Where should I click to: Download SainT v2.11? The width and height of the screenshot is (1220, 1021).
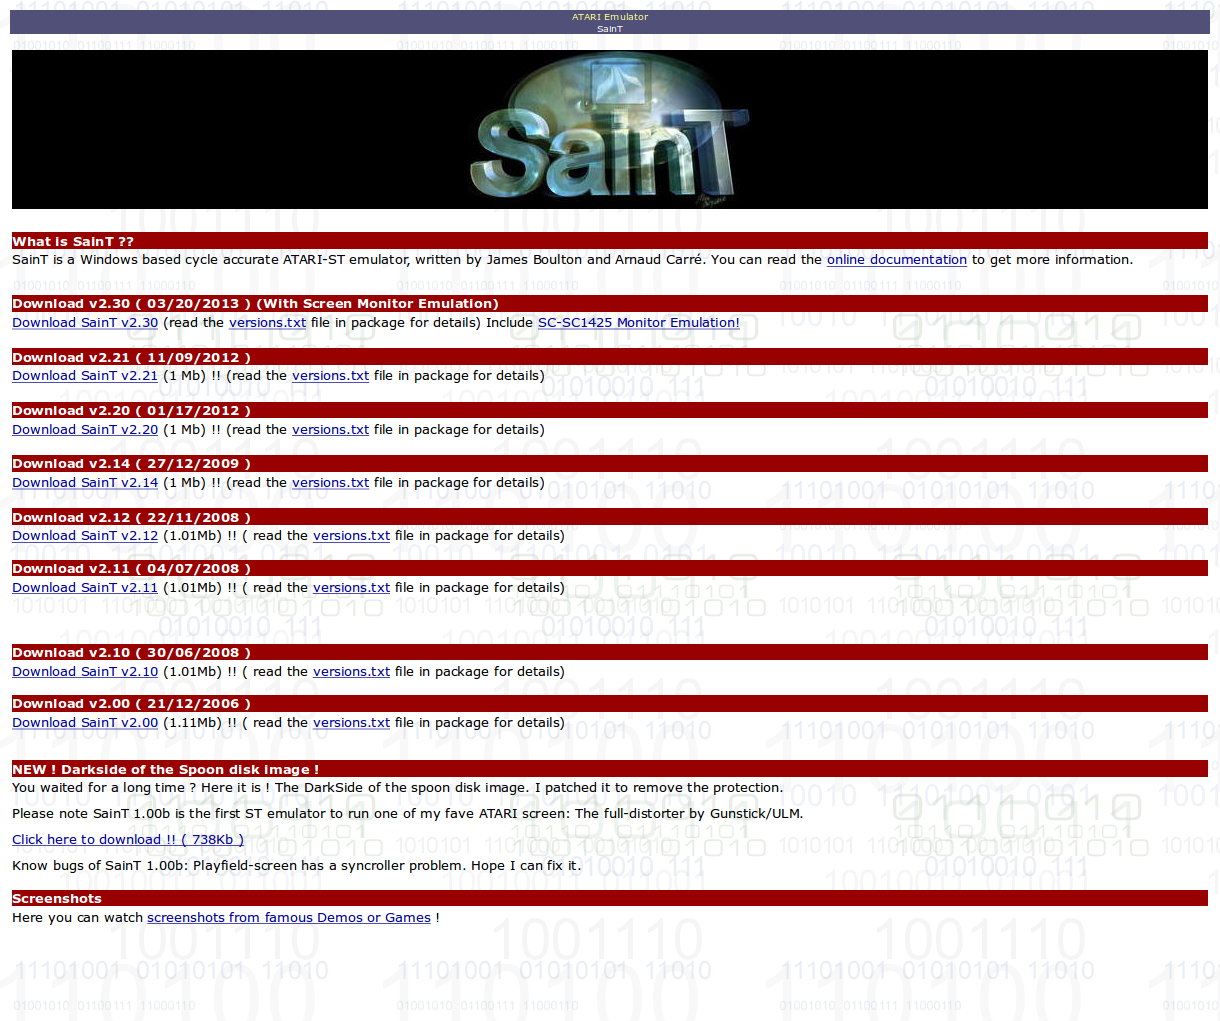tap(85, 588)
